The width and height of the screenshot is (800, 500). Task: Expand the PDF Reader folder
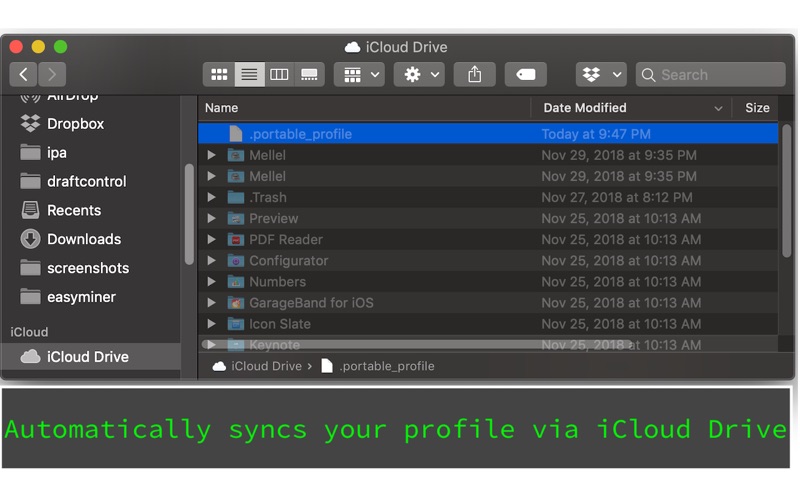tap(211, 239)
